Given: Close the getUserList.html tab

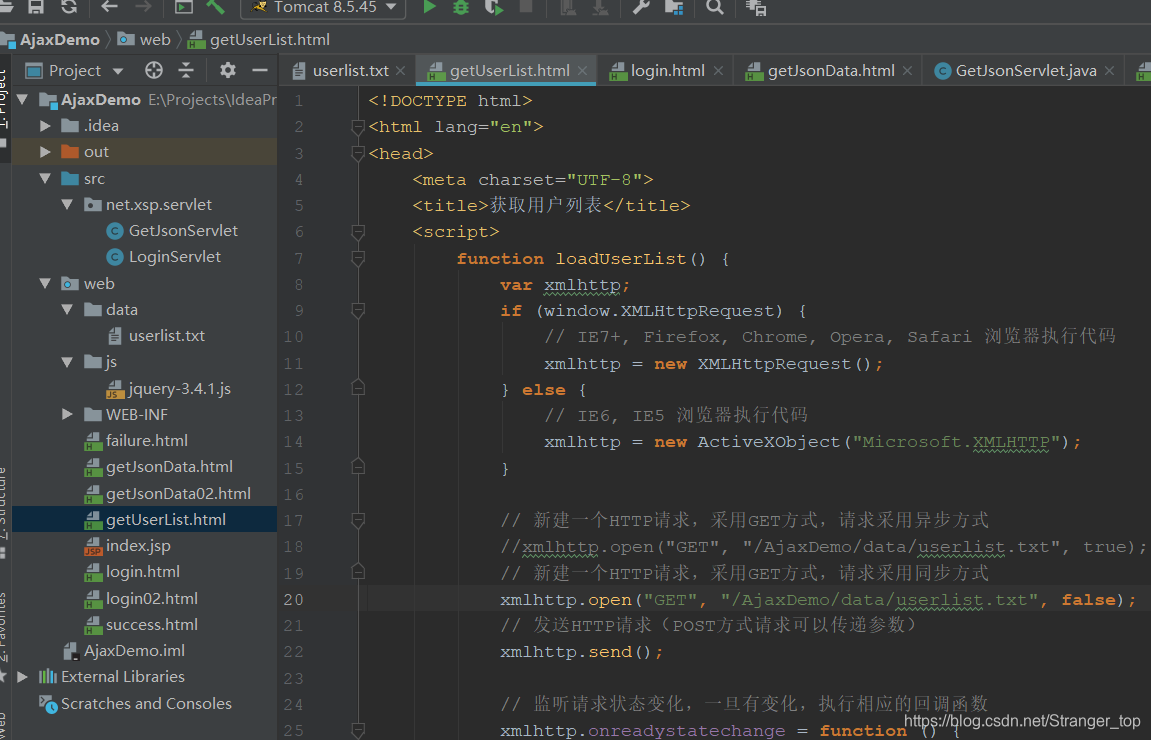Looking at the screenshot, I should [x=582, y=70].
